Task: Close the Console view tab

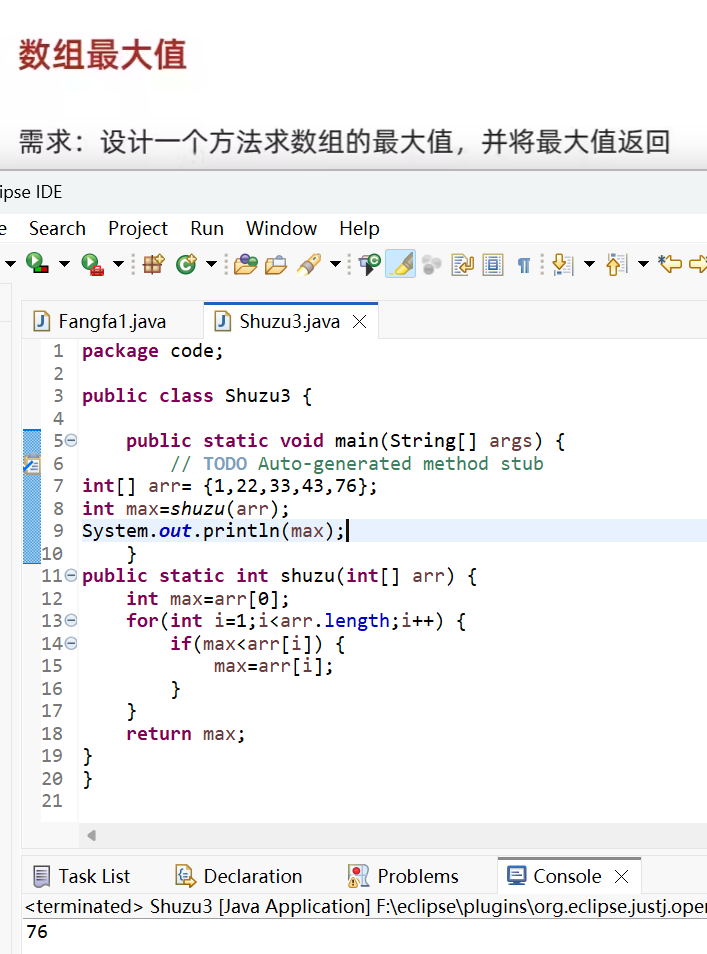Action: click(621, 876)
